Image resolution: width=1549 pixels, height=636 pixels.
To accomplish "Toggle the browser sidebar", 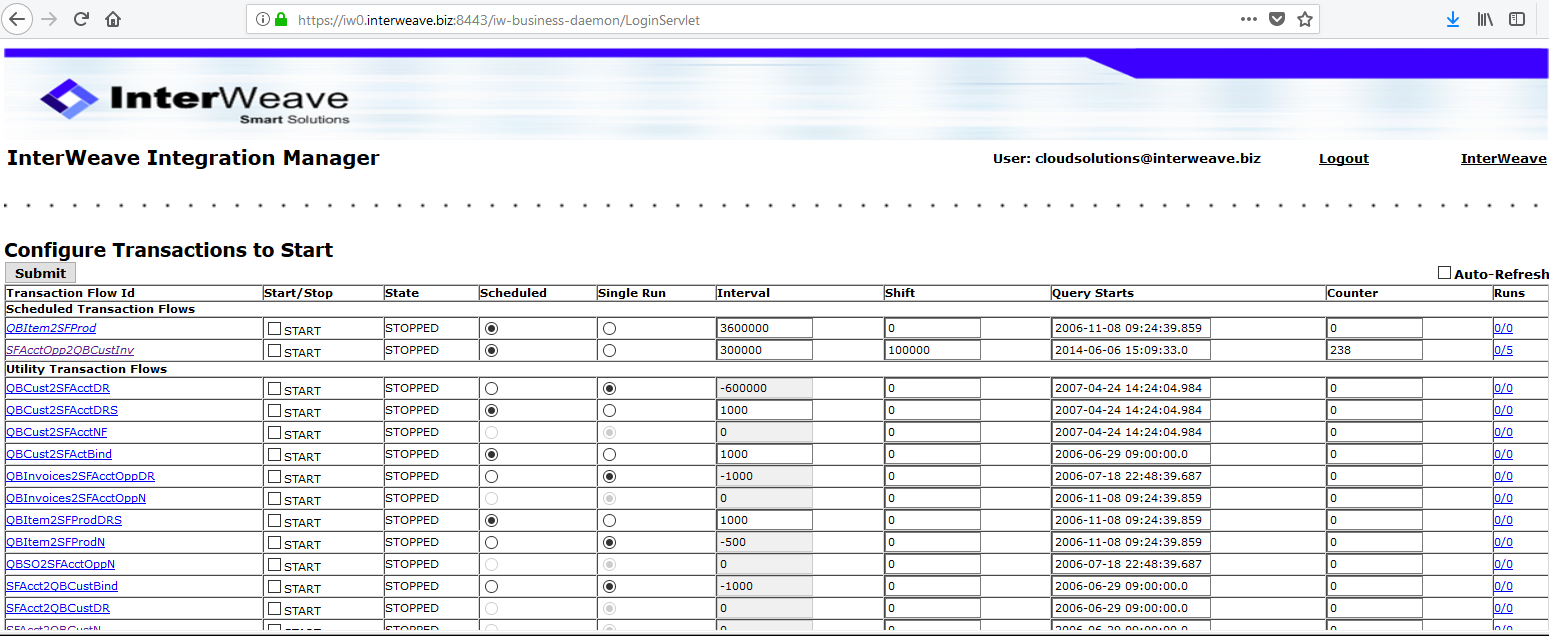I will click(x=1516, y=19).
